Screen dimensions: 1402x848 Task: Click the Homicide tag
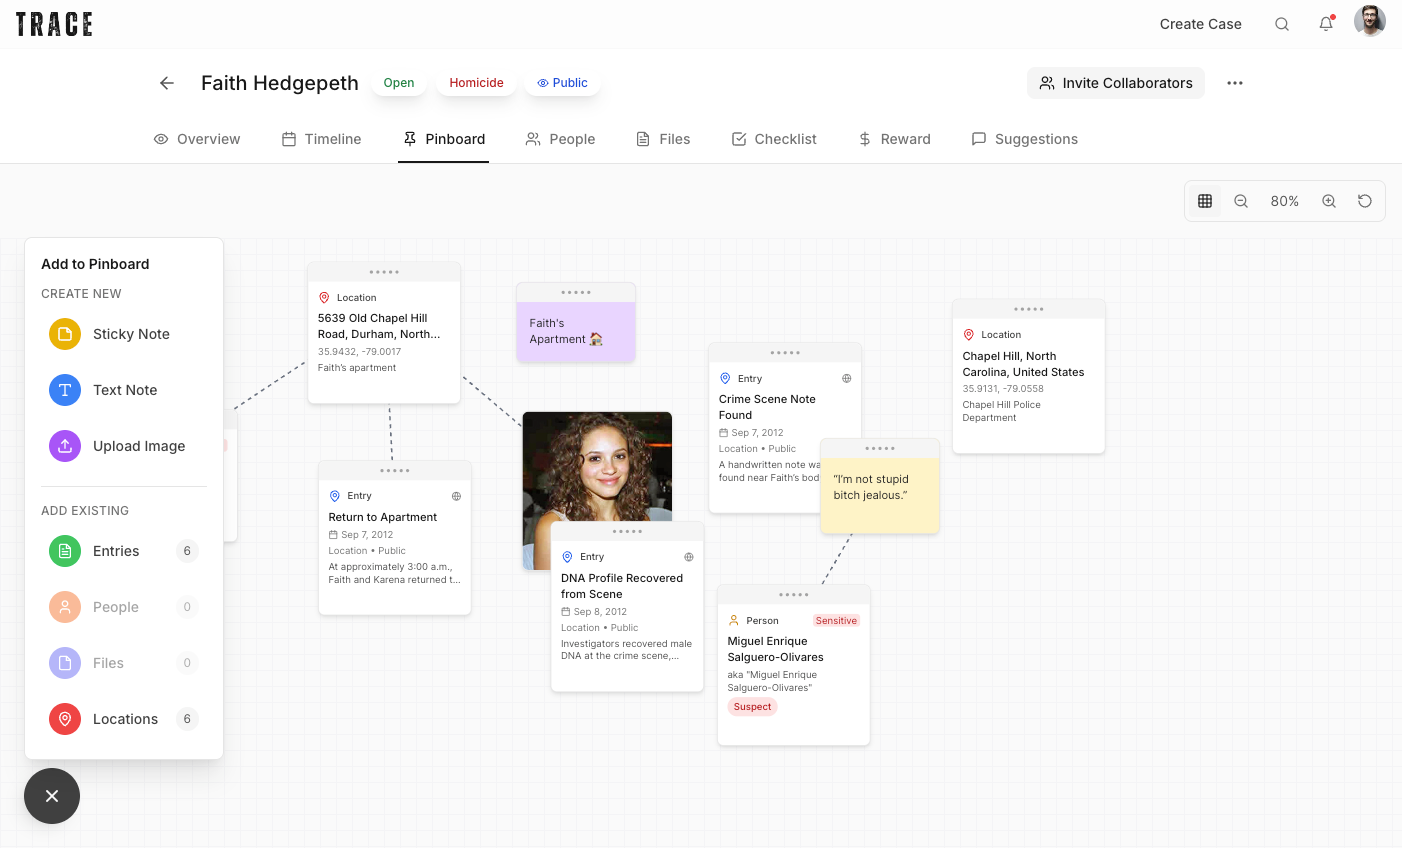(476, 83)
